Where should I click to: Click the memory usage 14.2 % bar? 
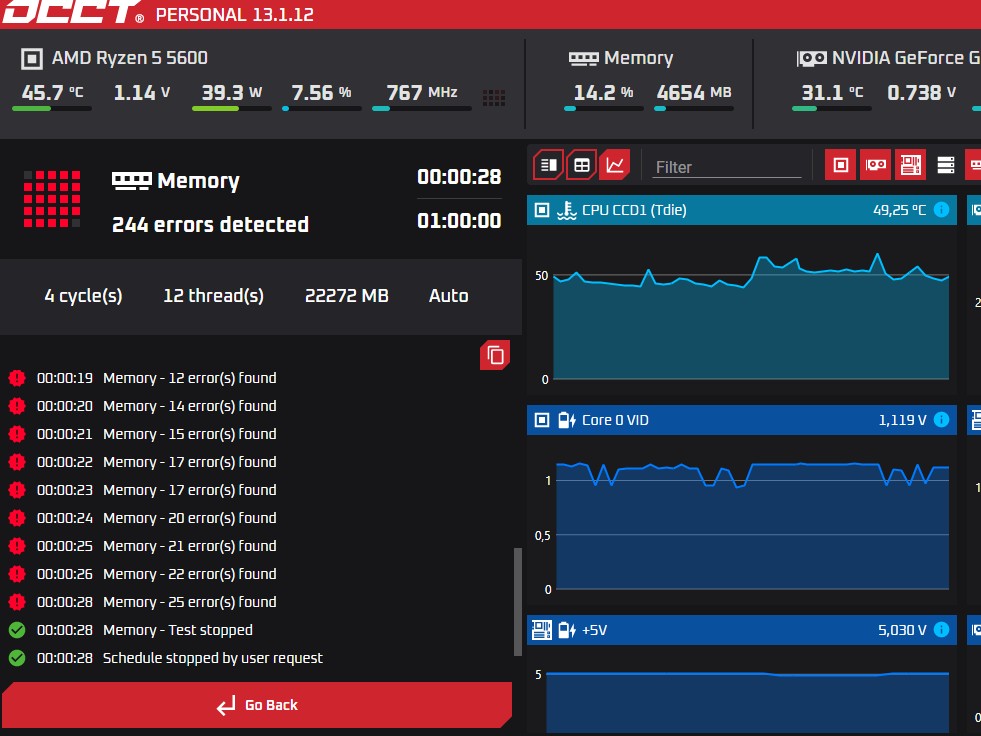pyautogui.click(x=603, y=109)
